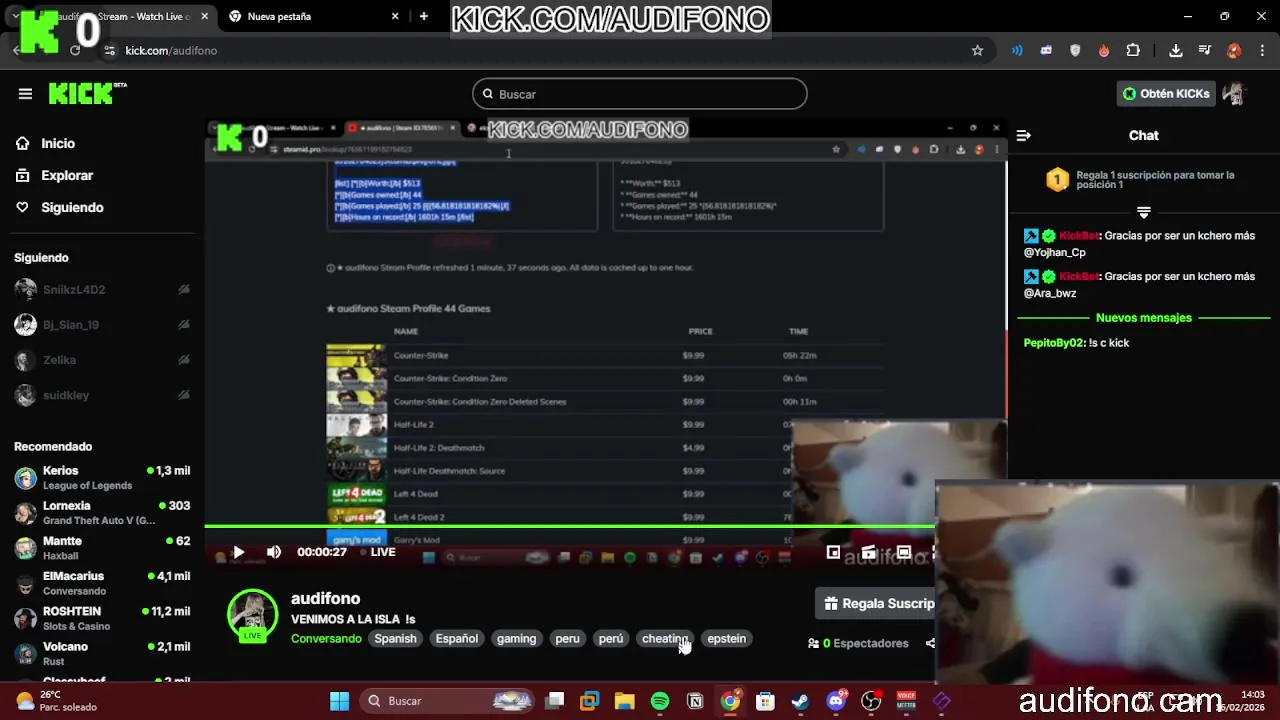Bookmark this page with star icon
This screenshot has height=720, width=1280.
[977, 50]
